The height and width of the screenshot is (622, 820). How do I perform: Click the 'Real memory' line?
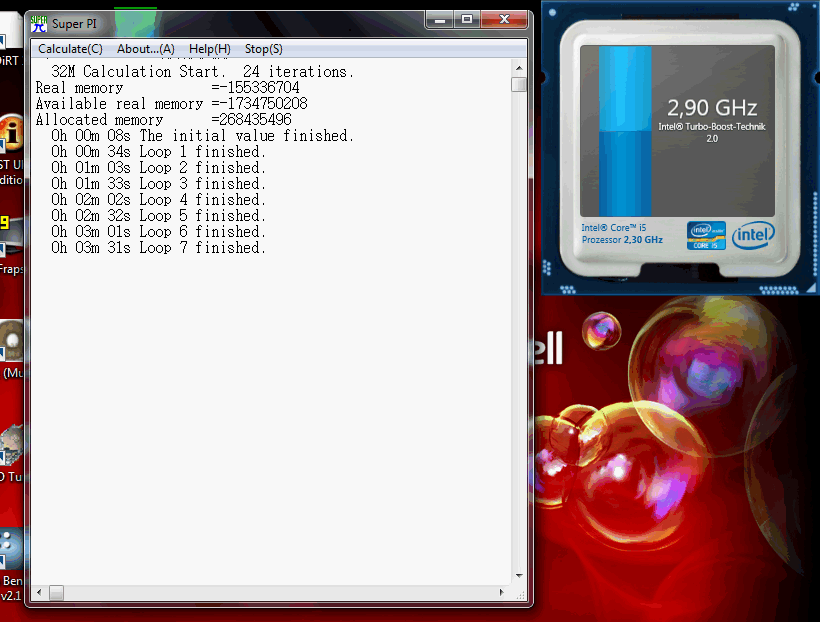(167, 88)
